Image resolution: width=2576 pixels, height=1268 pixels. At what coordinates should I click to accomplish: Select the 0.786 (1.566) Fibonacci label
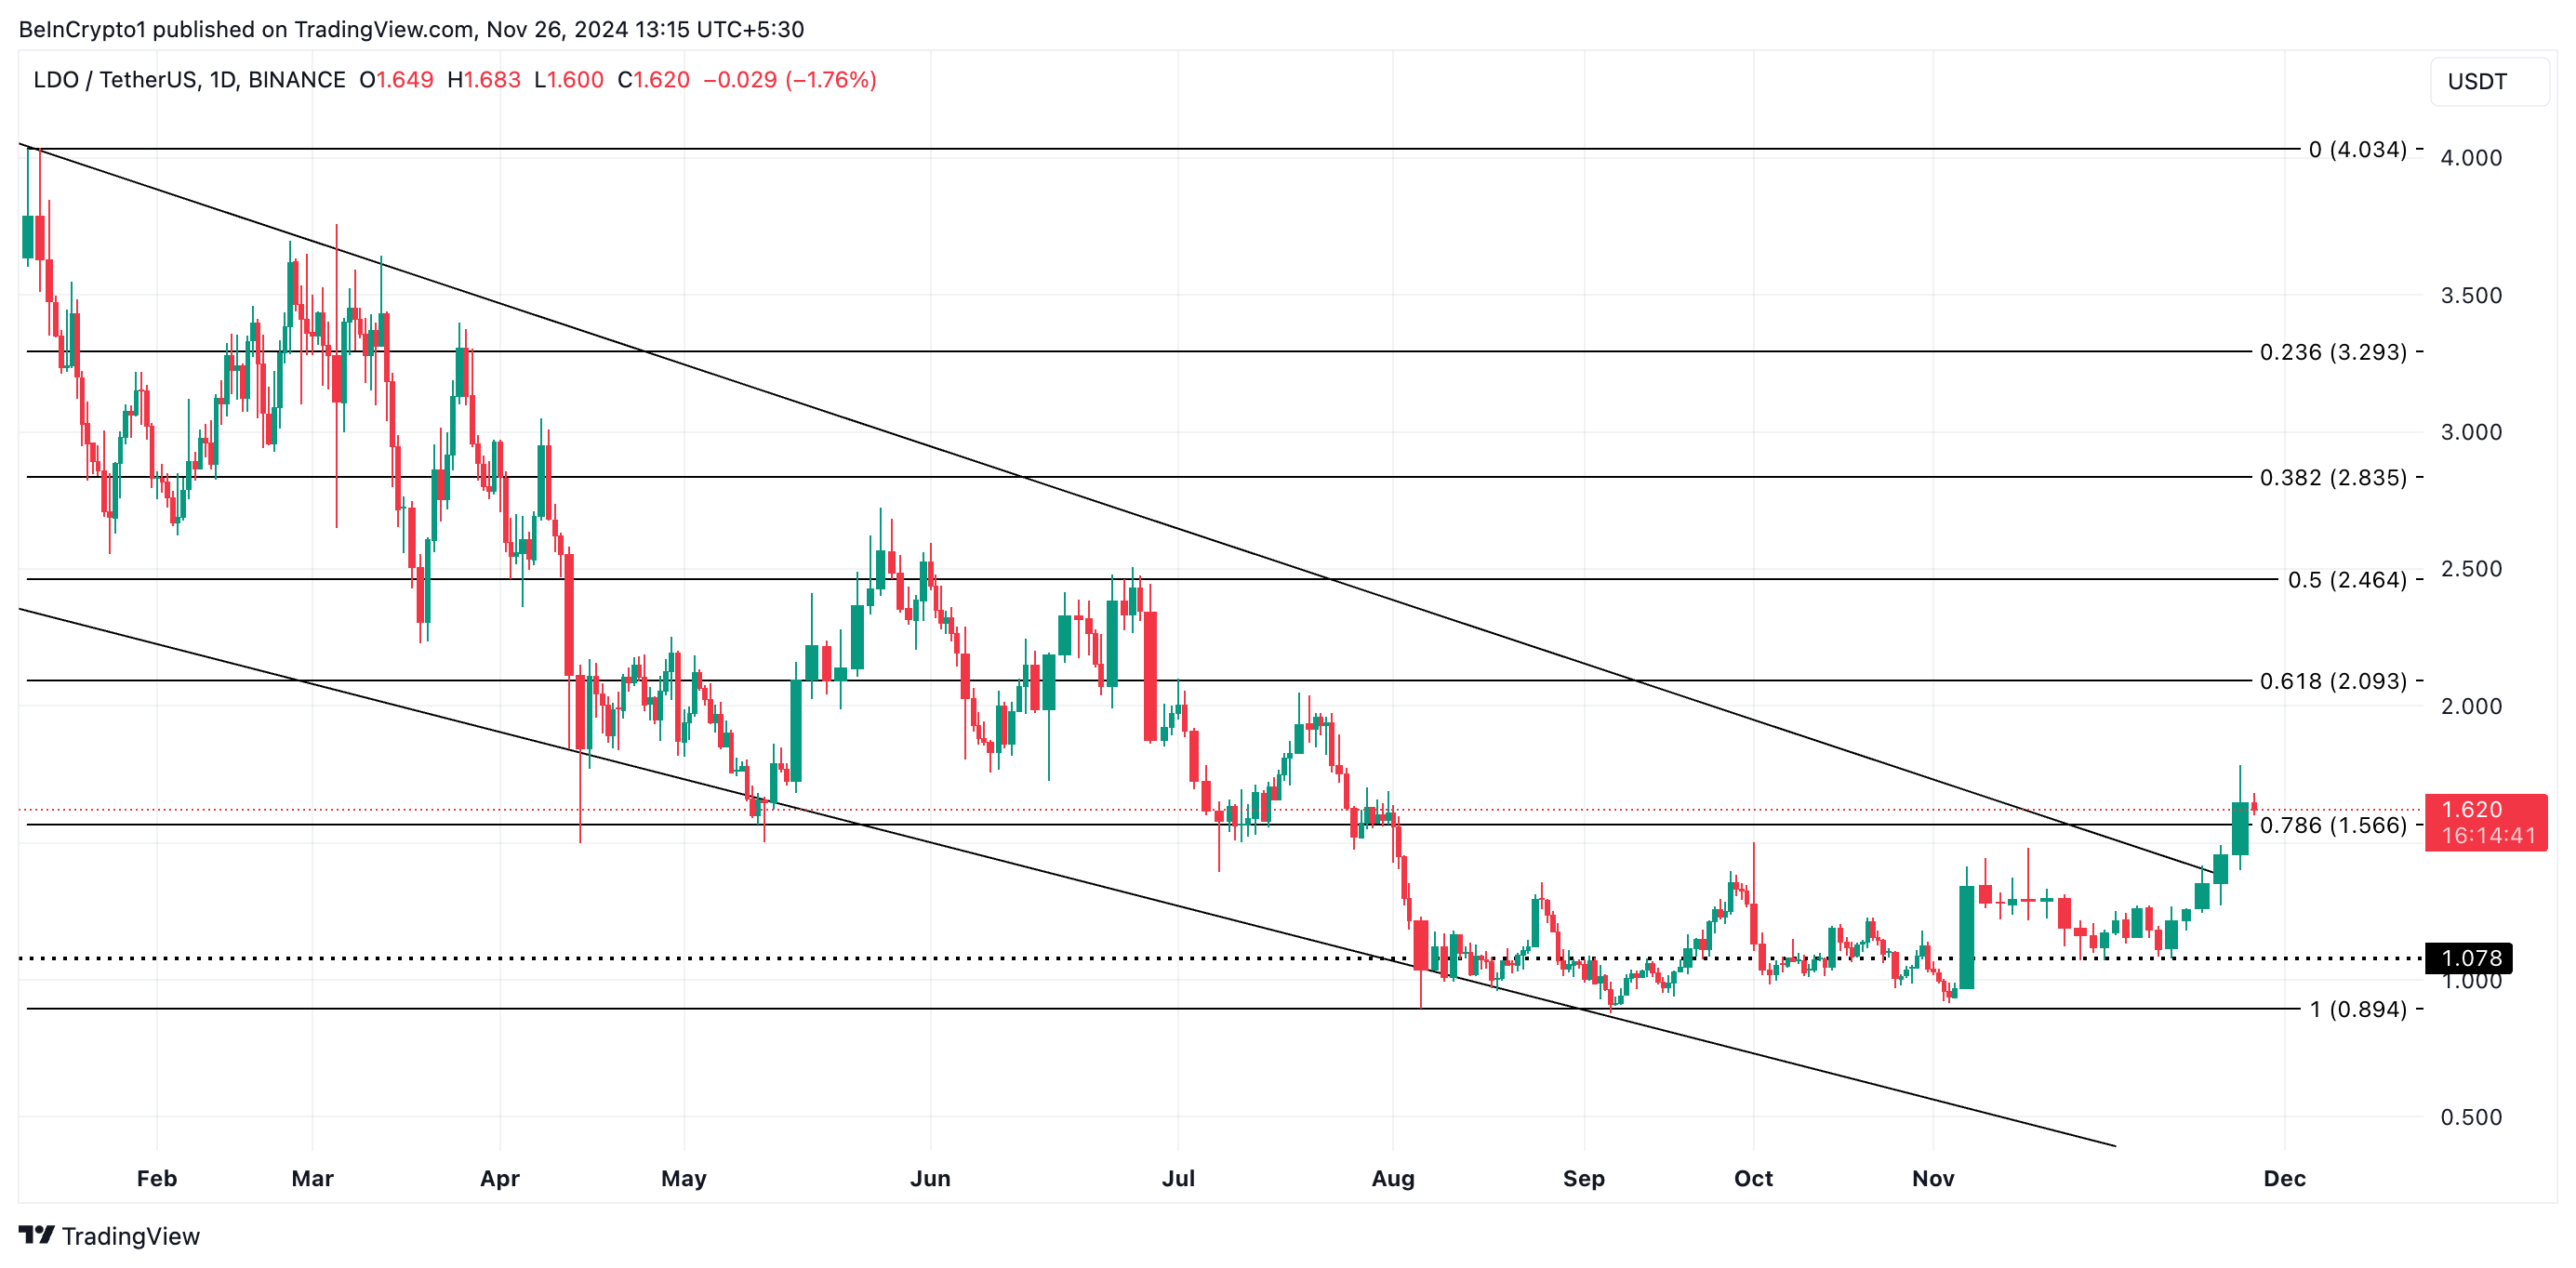coord(2332,825)
